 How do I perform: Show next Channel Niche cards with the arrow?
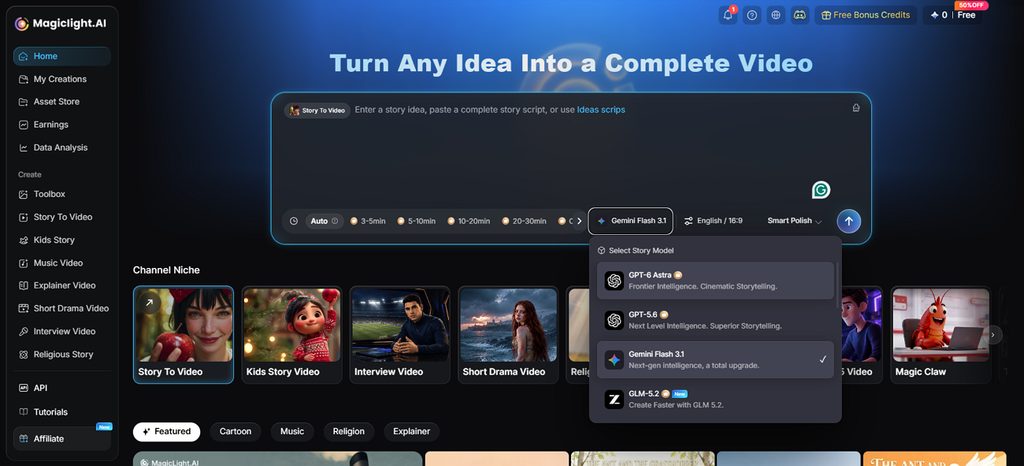[993, 335]
